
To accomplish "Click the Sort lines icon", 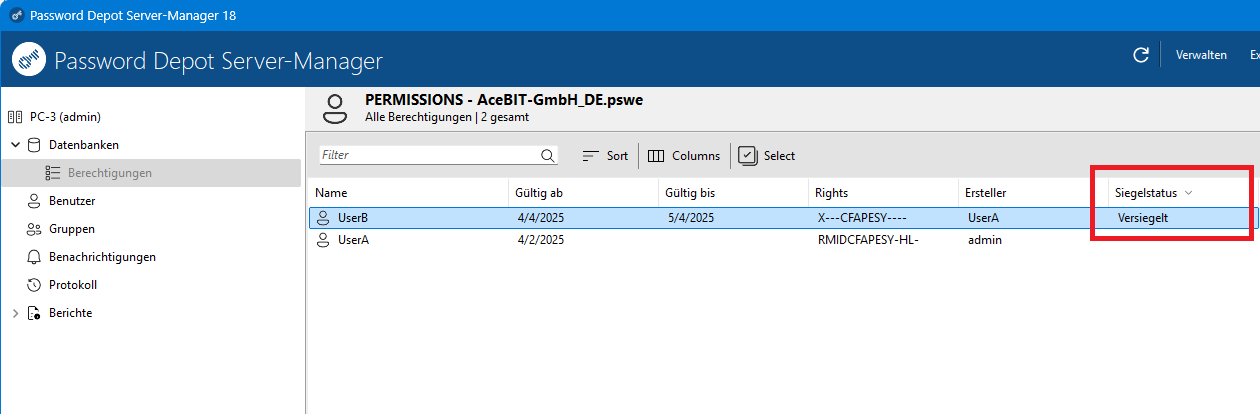I will tap(590, 156).
